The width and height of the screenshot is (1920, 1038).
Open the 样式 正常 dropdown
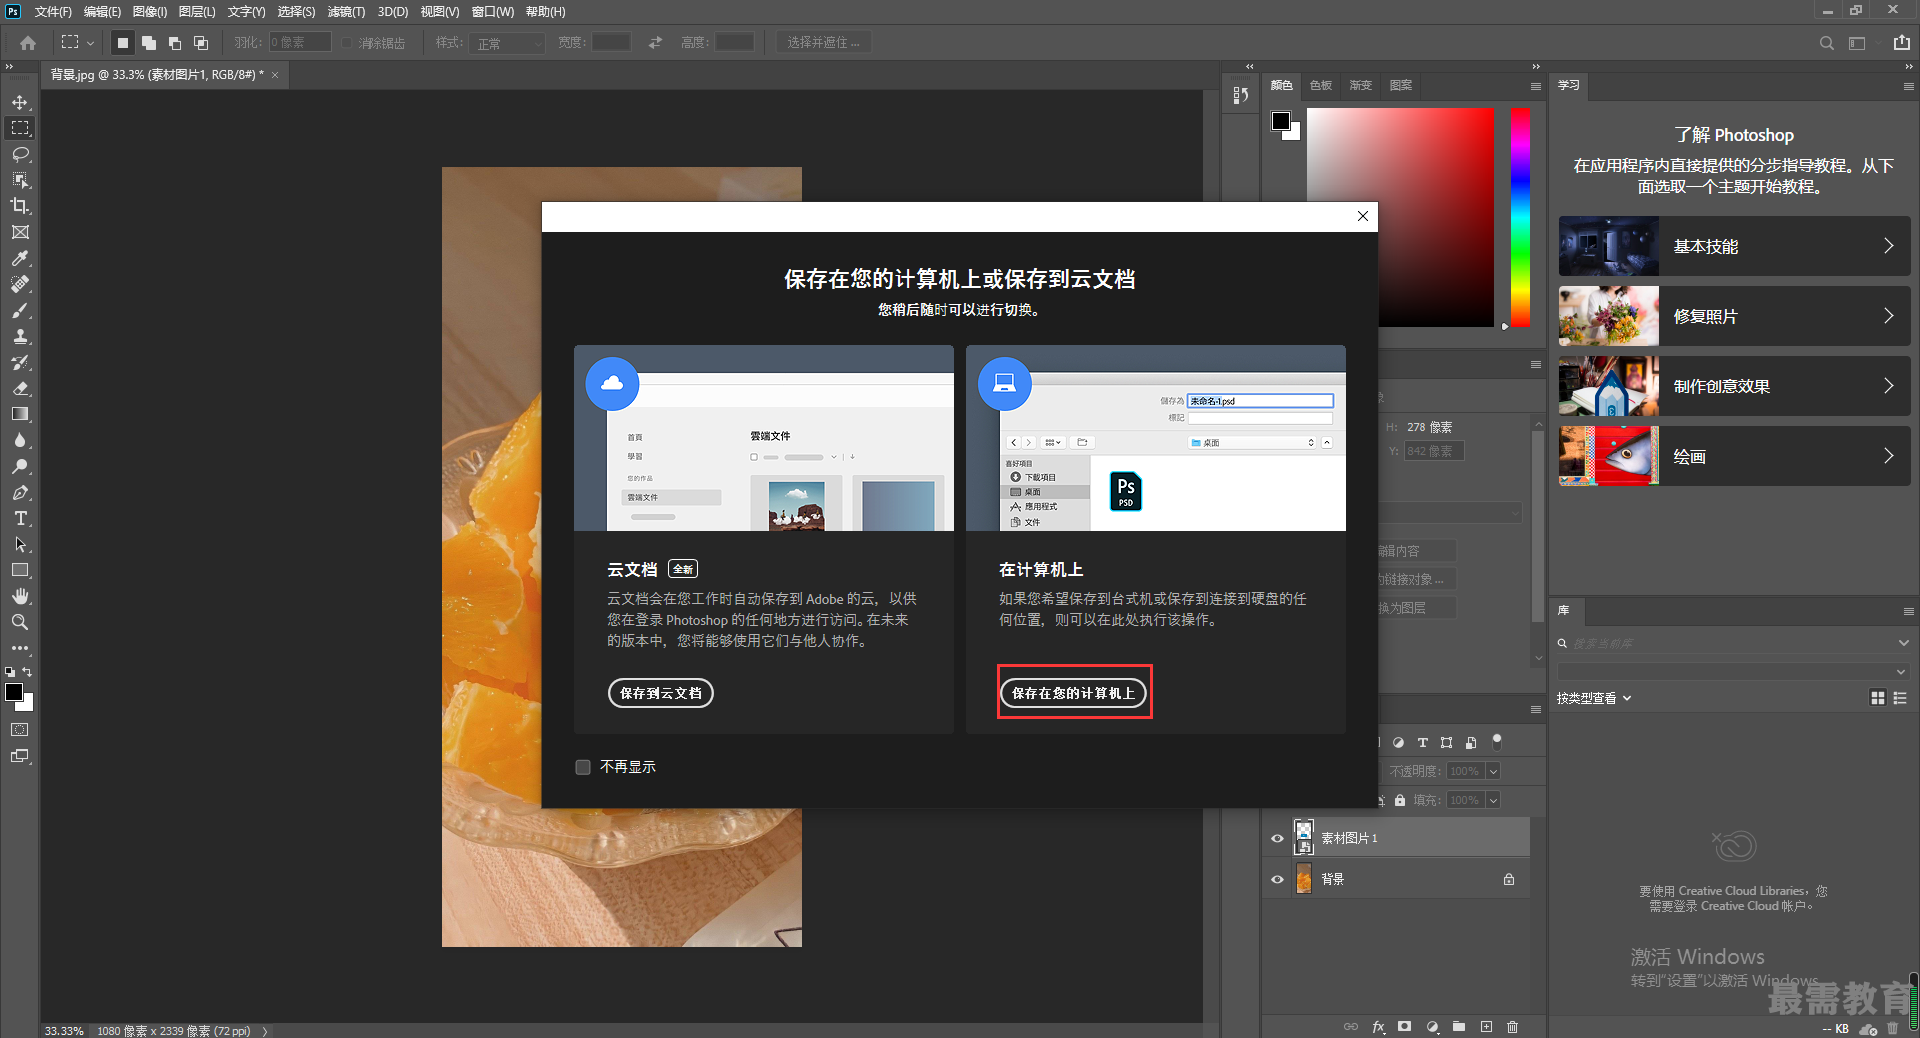pos(507,43)
